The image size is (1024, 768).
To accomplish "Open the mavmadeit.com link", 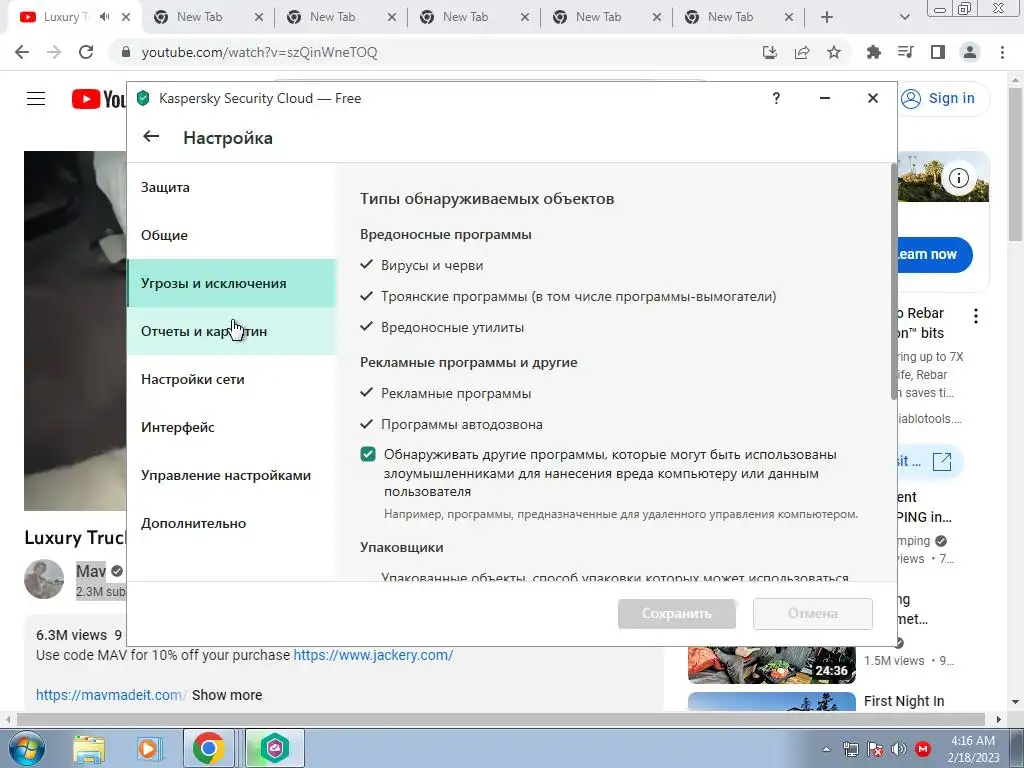I will tap(110, 695).
